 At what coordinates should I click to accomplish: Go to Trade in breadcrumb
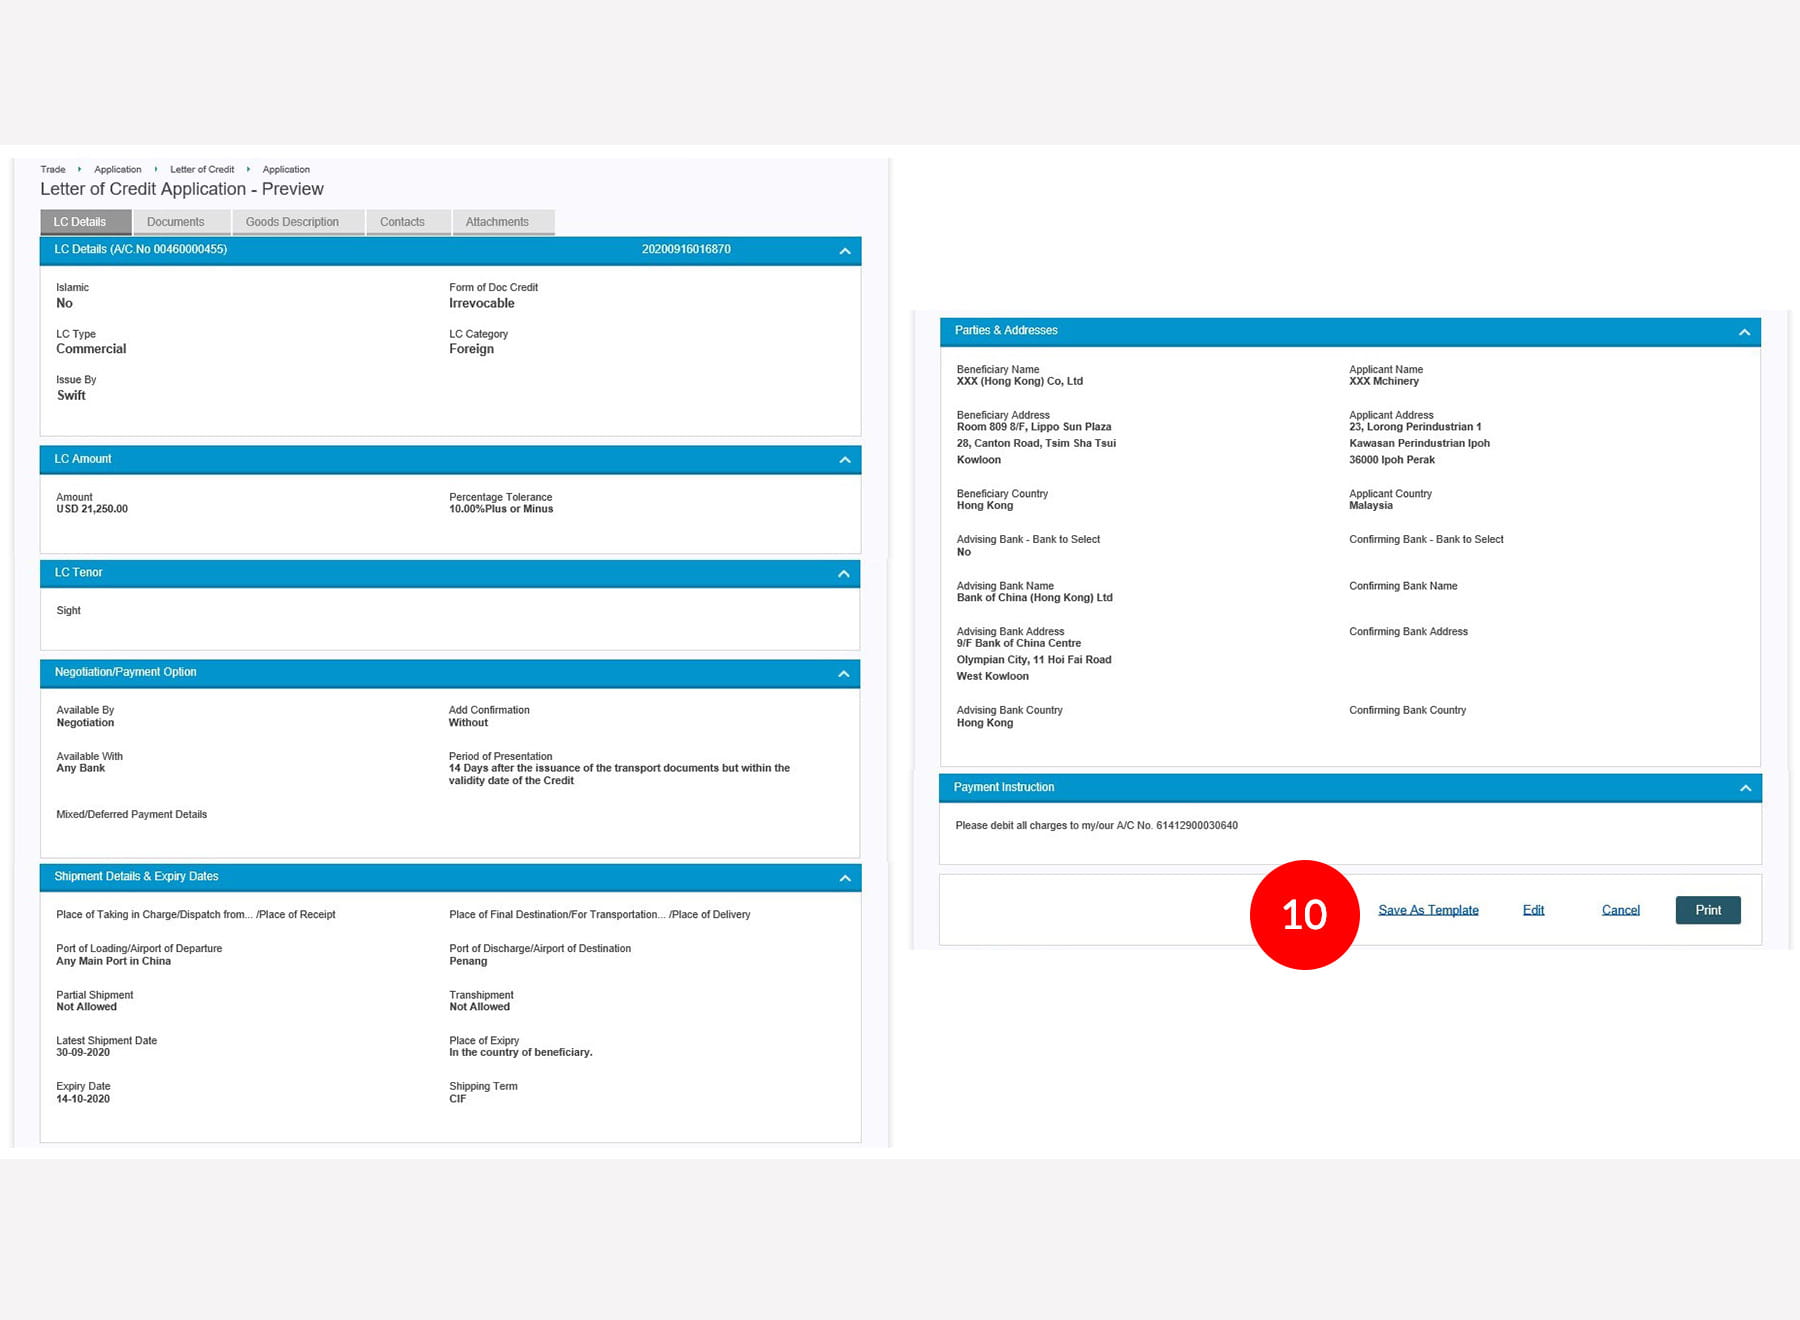click(53, 170)
